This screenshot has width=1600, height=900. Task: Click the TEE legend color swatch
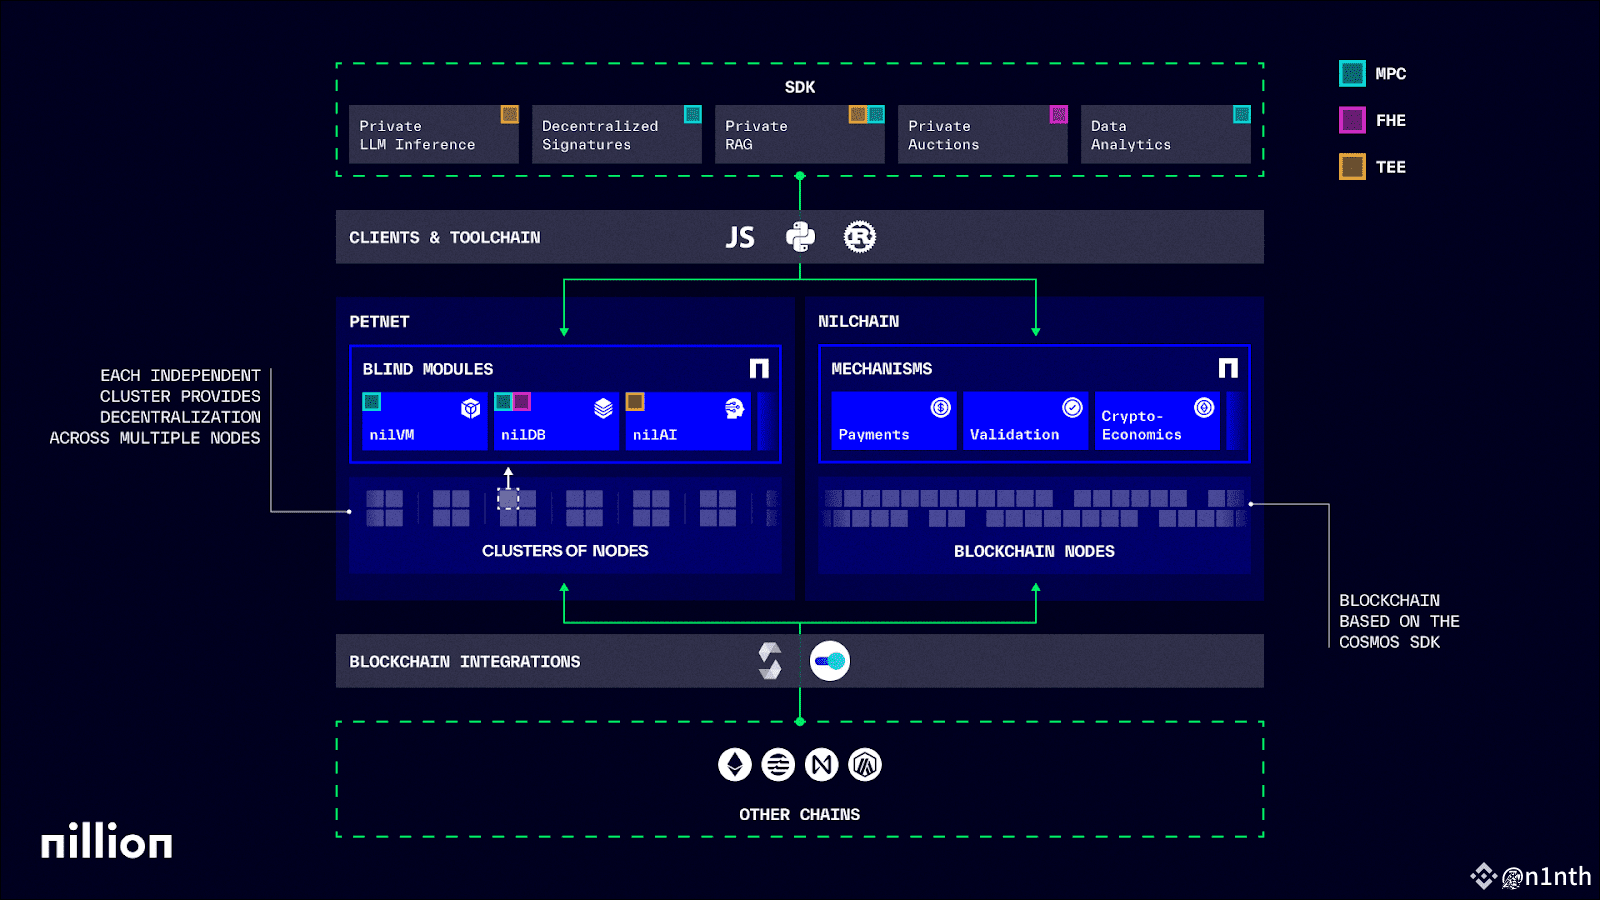point(1352,167)
